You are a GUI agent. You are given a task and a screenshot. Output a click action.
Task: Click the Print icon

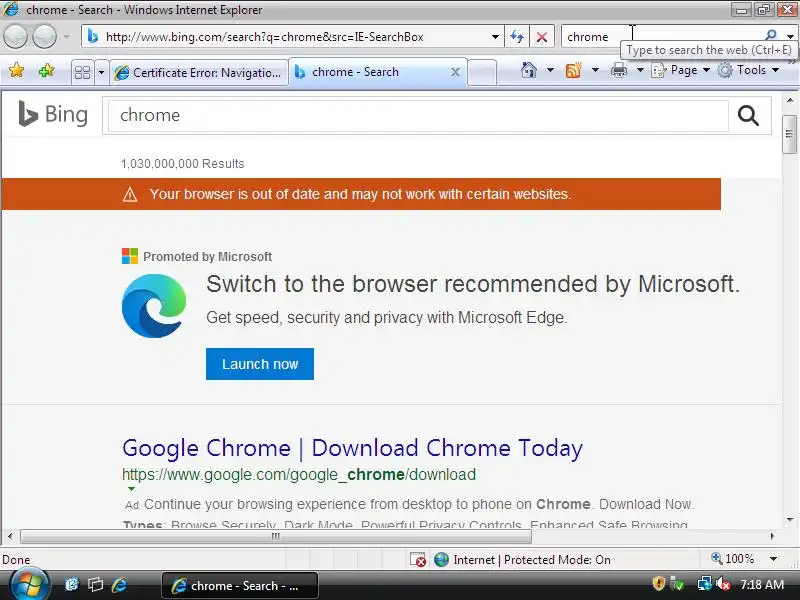pos(619,70)
